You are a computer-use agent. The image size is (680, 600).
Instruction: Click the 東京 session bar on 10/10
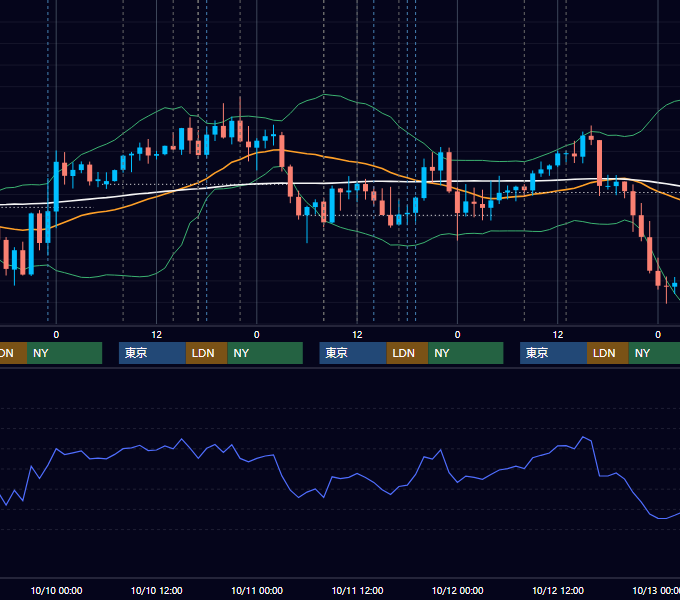(152, 353)
